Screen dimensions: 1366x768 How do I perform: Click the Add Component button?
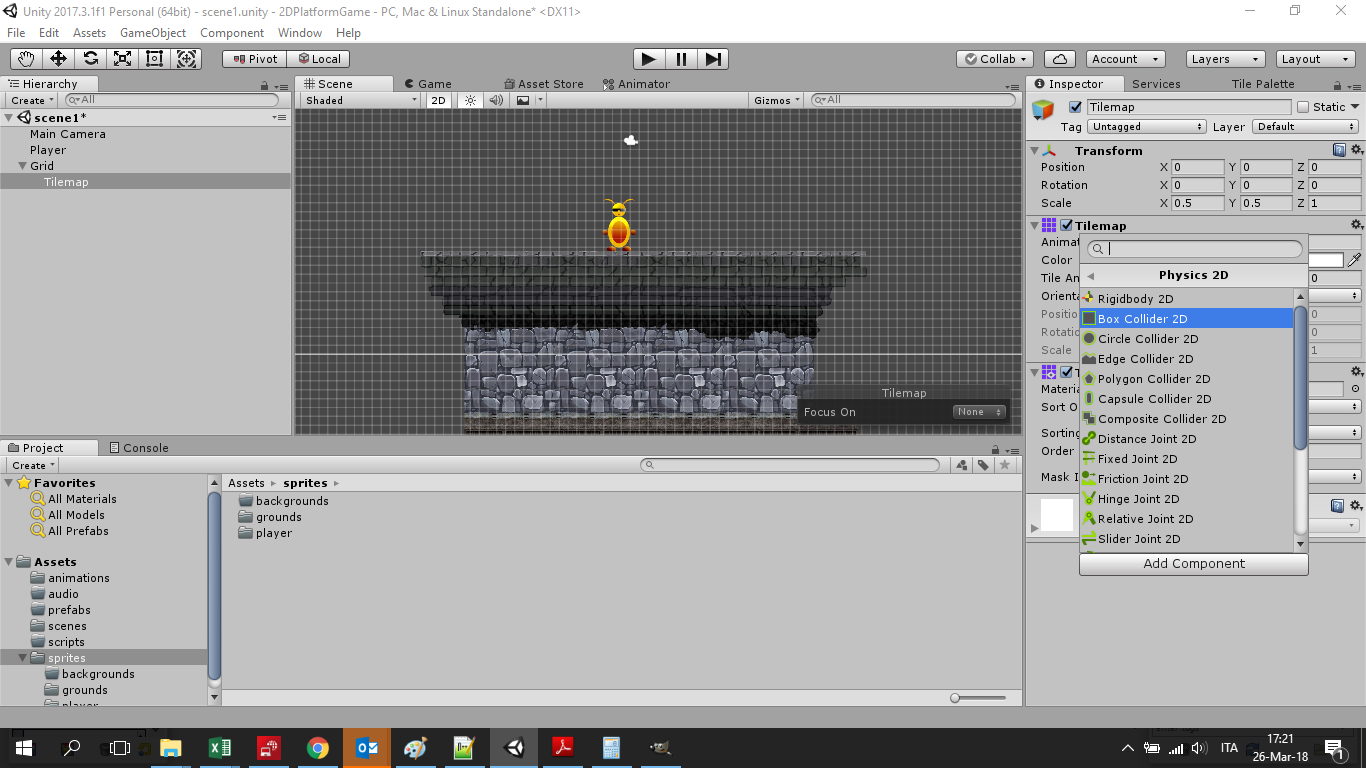1193,564
